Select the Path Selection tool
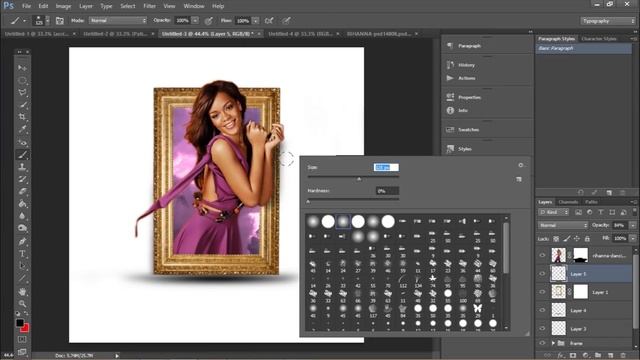 22,266
